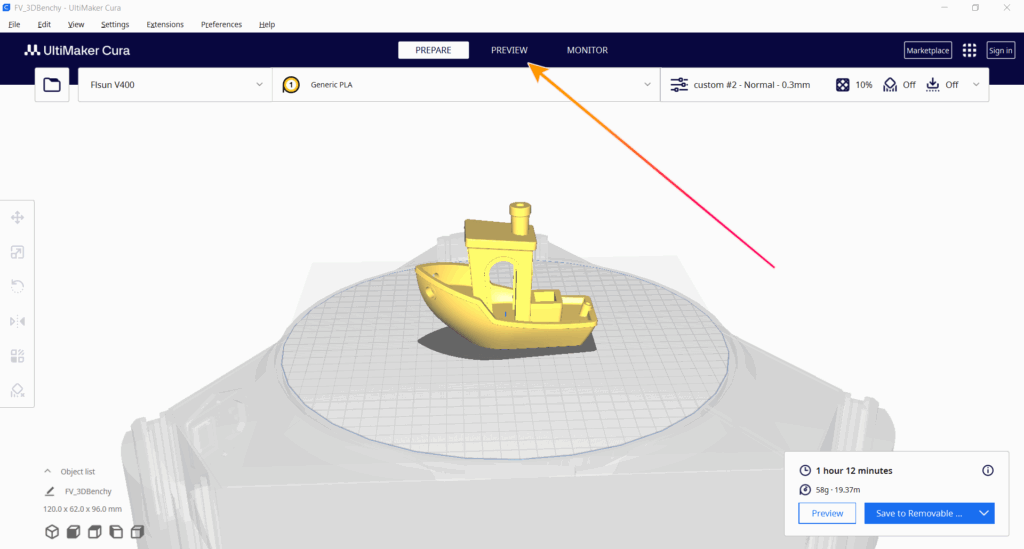Click the material spool usage icon
This screenshot has height=549, width=1024.
tap(805, 490)
